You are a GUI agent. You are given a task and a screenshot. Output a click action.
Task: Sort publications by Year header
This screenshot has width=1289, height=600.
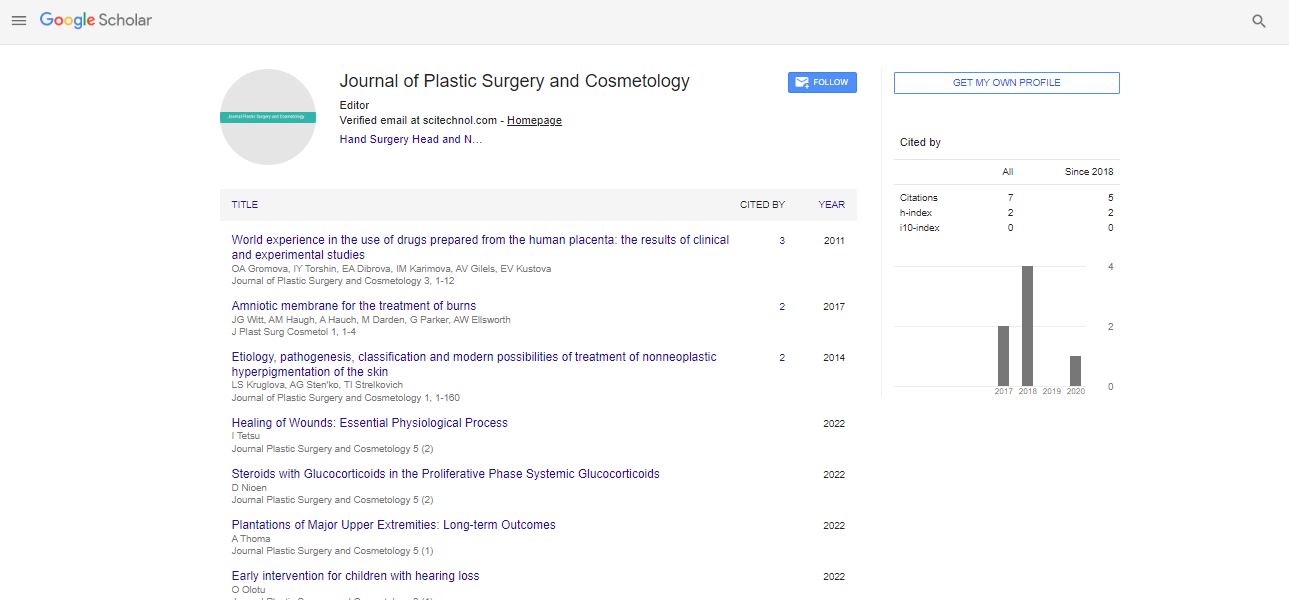[x=831, y=205]
